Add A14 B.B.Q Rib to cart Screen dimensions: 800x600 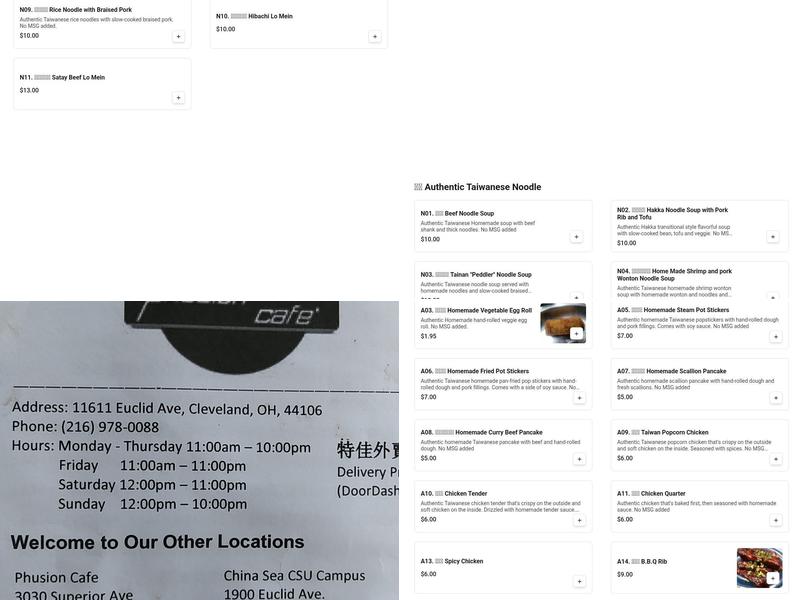[x=772, y=577]
